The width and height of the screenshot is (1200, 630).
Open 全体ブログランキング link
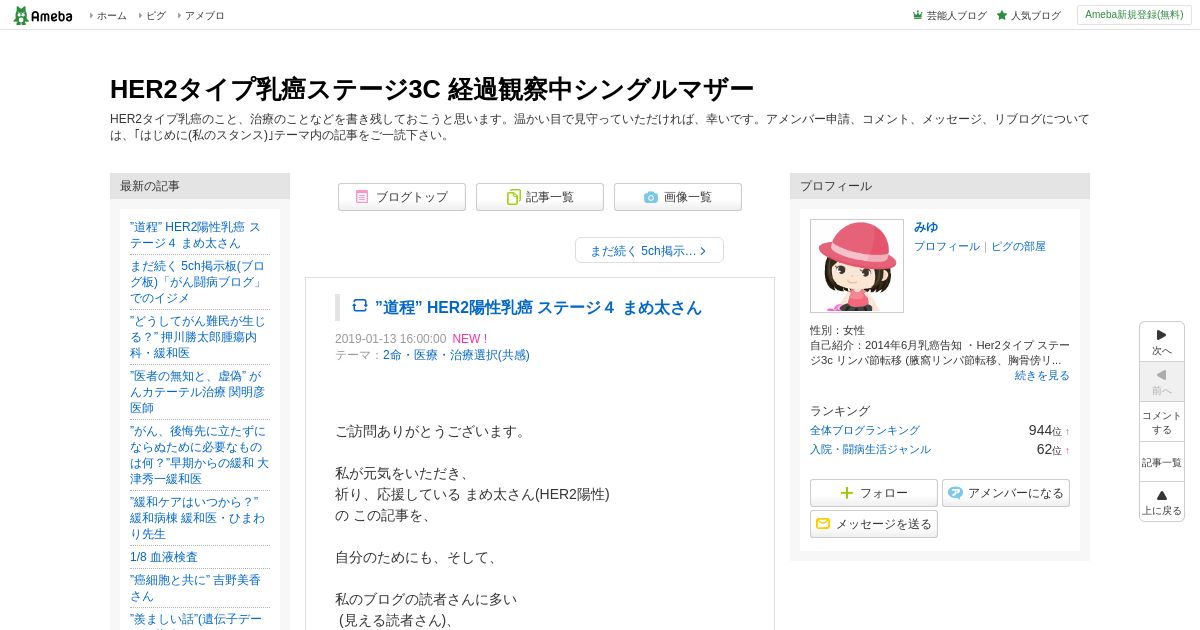(865, 430)
